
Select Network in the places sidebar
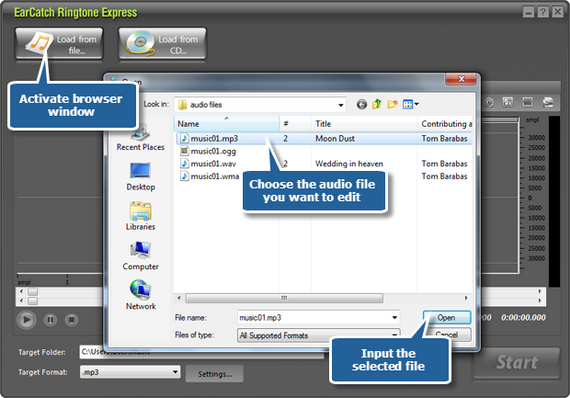point(141,295)
